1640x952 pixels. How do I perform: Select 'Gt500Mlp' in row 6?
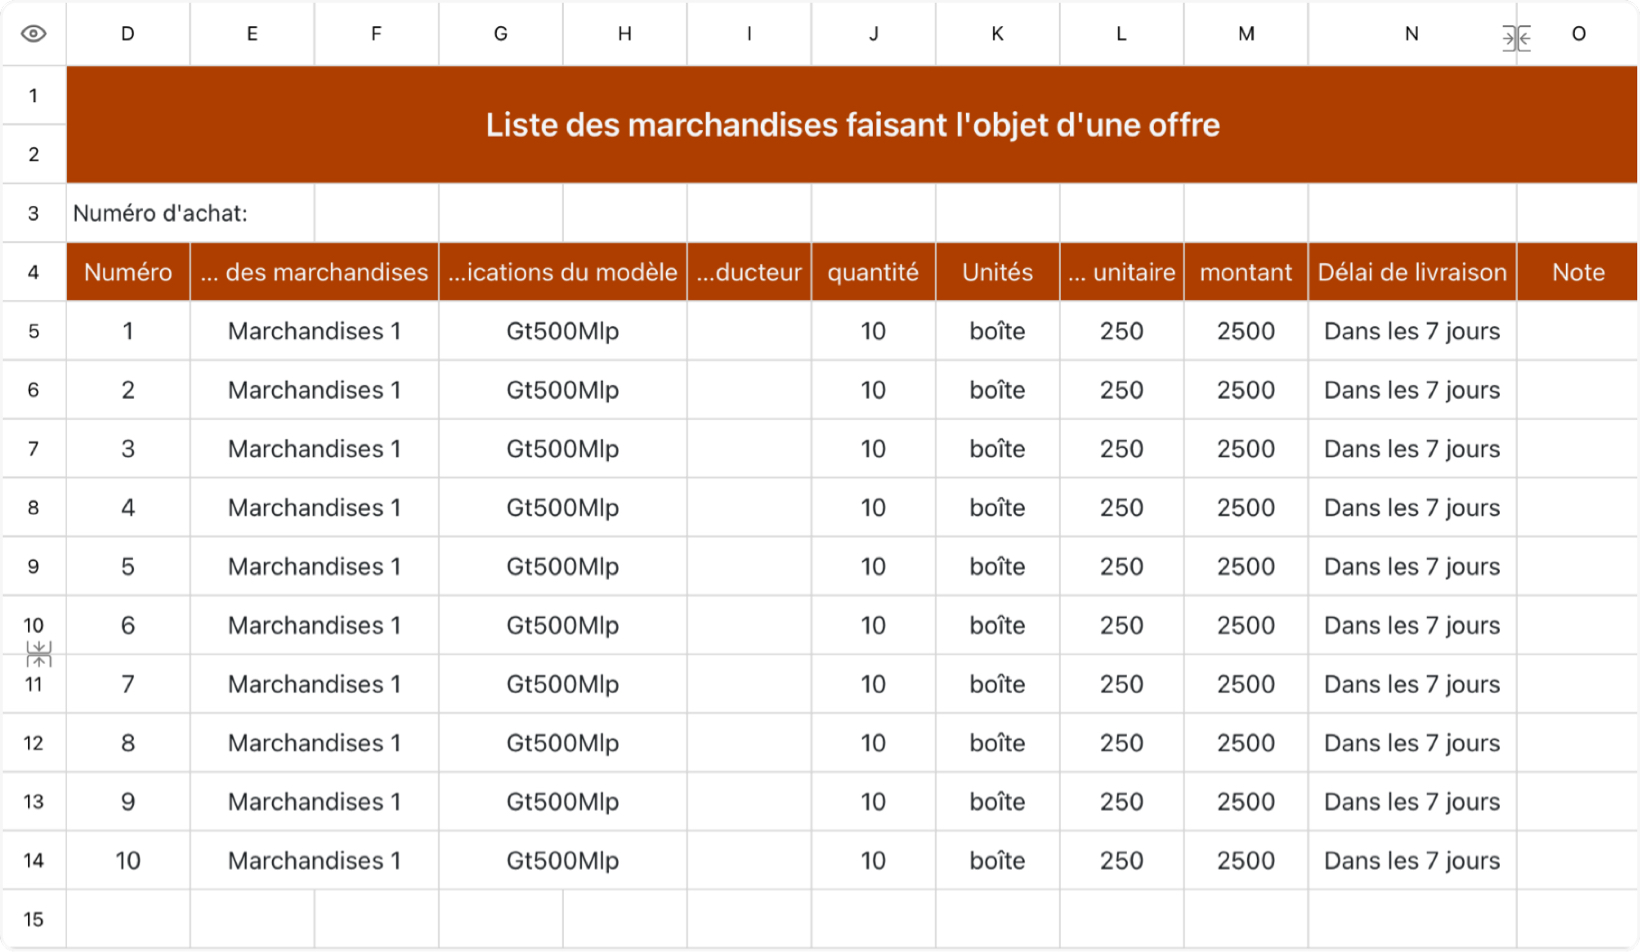(563, 390)
